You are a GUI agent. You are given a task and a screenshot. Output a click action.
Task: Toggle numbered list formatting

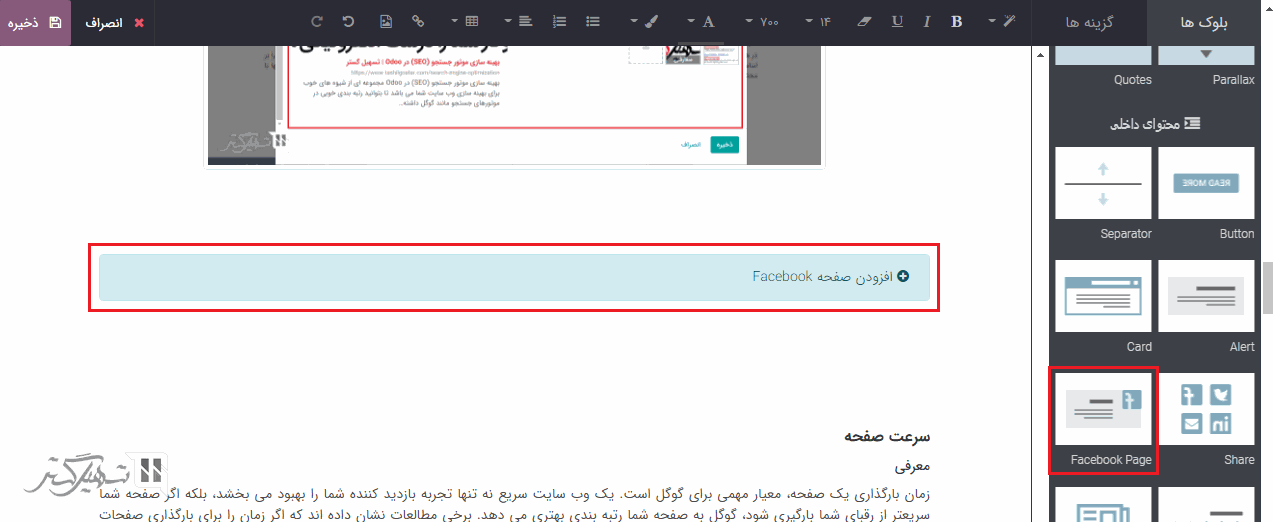[560, 21]
